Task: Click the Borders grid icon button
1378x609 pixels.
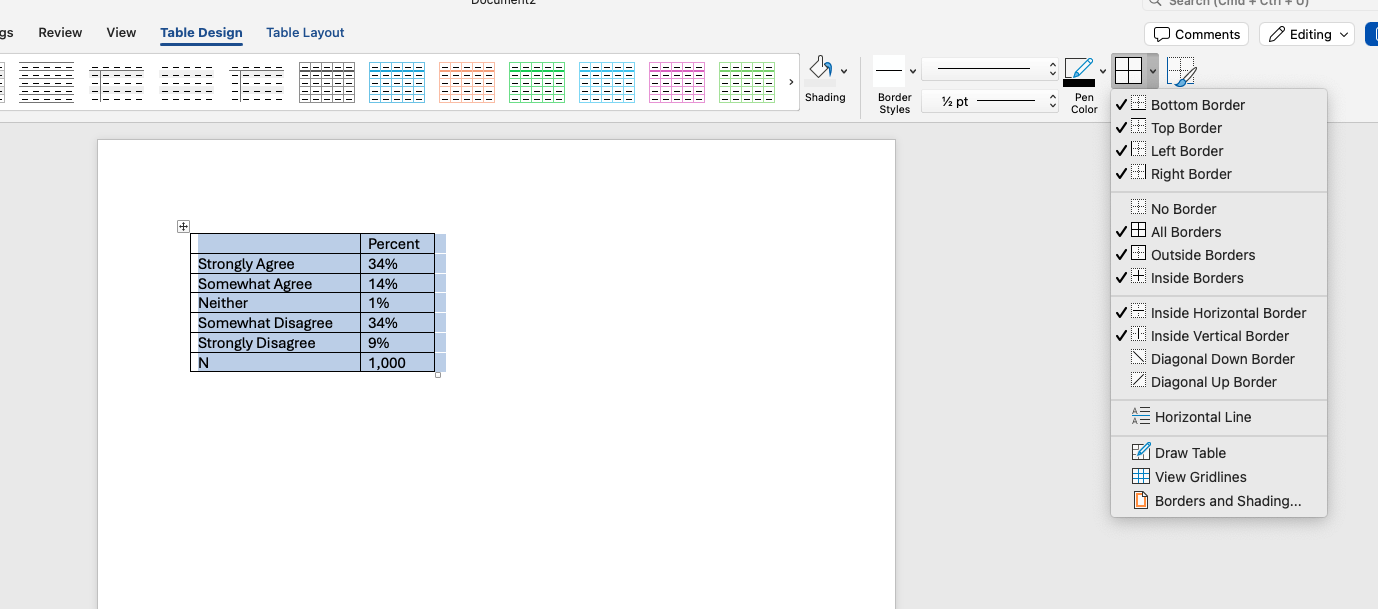Action: pos(1128,71)
